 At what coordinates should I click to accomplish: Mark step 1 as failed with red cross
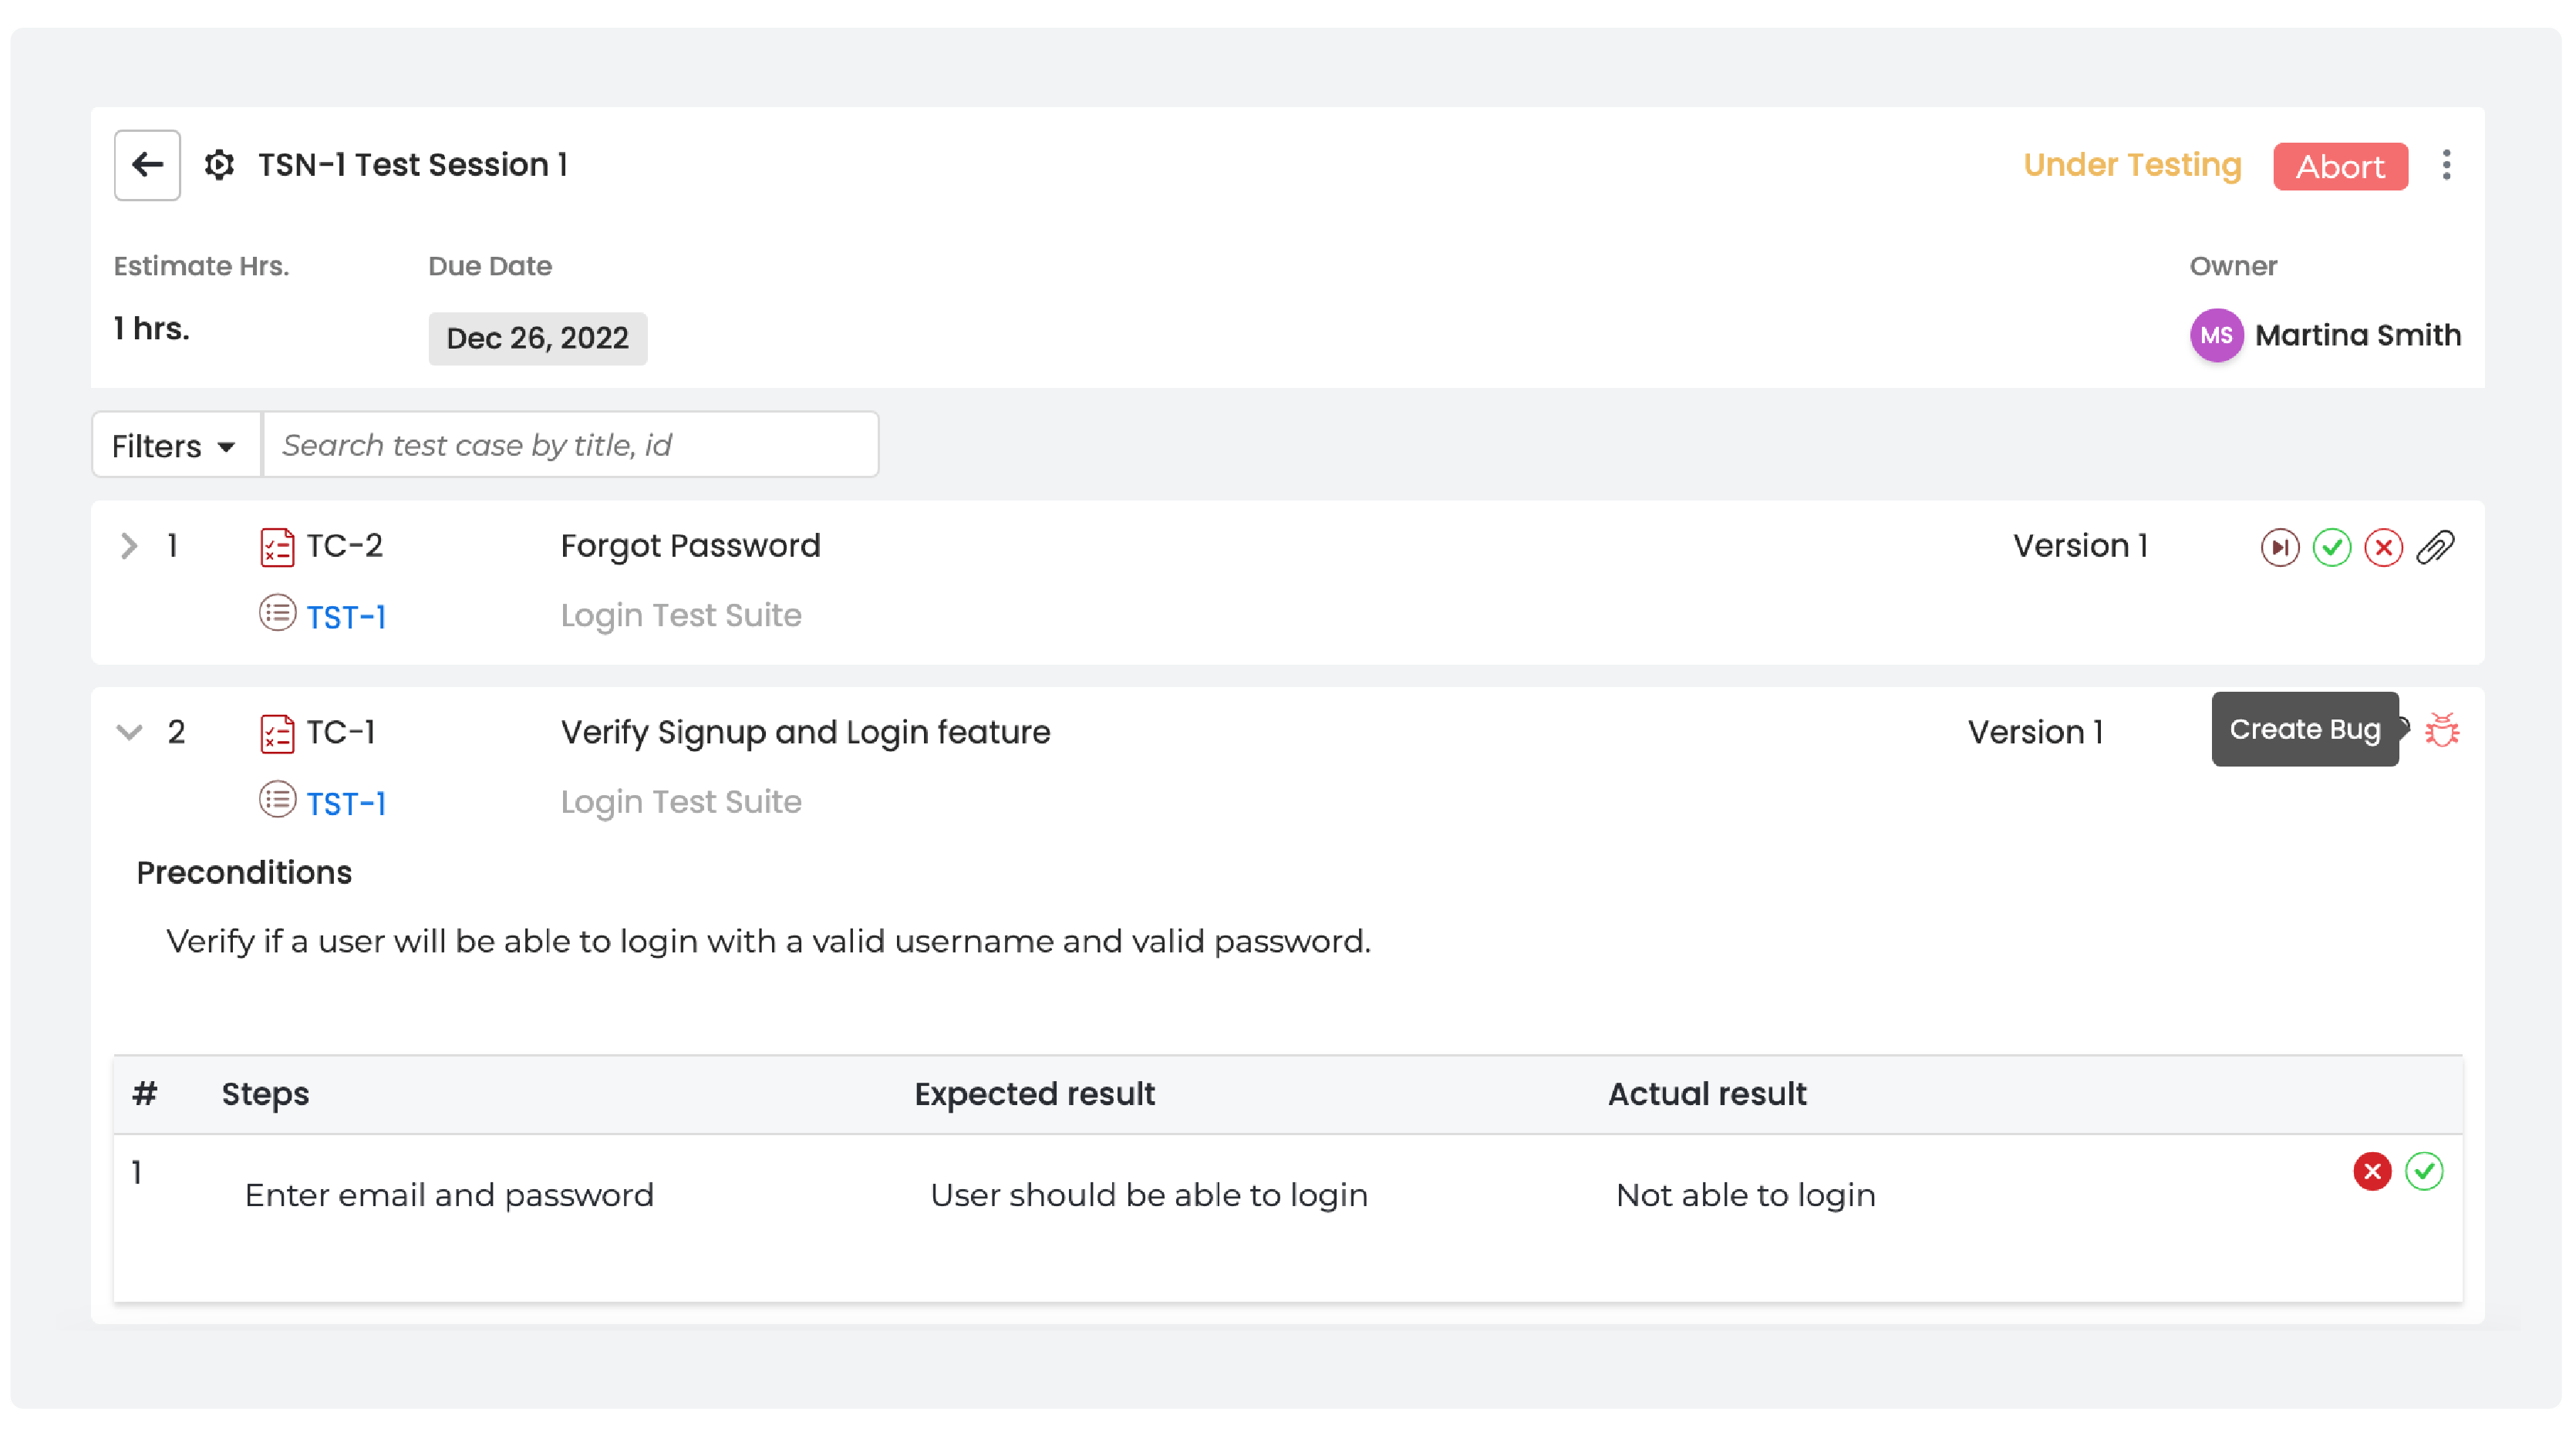pyautogui.click(x=2371, y=1171)
